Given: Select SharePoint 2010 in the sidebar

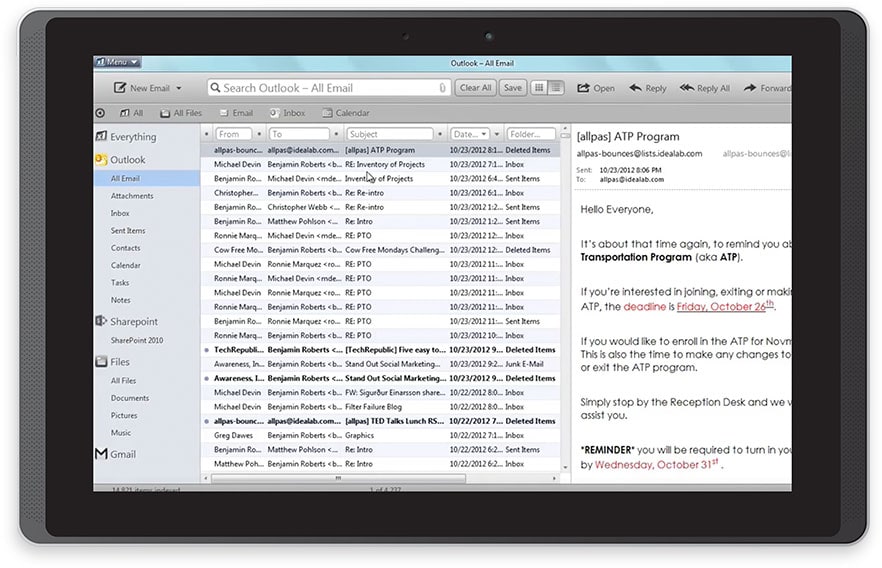Looking at the screenshot, I should point(137,340).
